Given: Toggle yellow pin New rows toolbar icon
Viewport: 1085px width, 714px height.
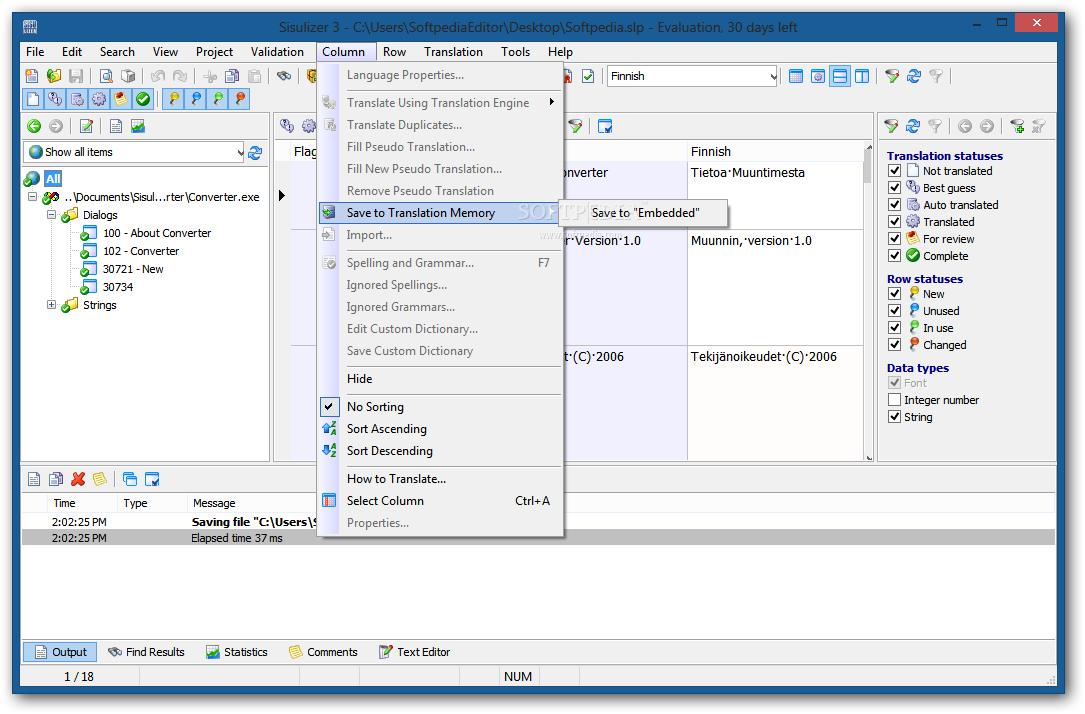Looking at the screenshot, I should pyautogui.click(x=173, y=99).
